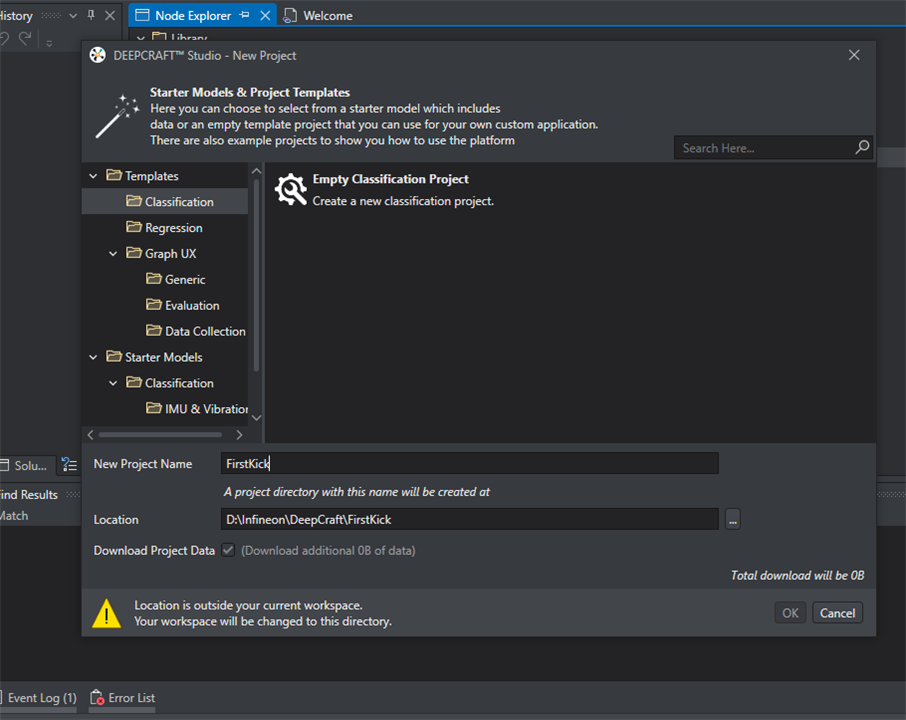Select the Generic tree item

(x=165, y=280)
